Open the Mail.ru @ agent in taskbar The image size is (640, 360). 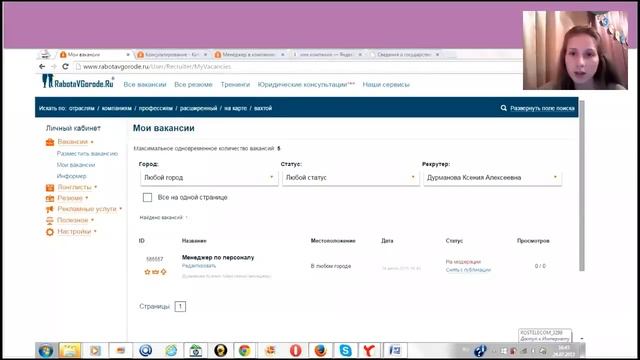[146, 351]
